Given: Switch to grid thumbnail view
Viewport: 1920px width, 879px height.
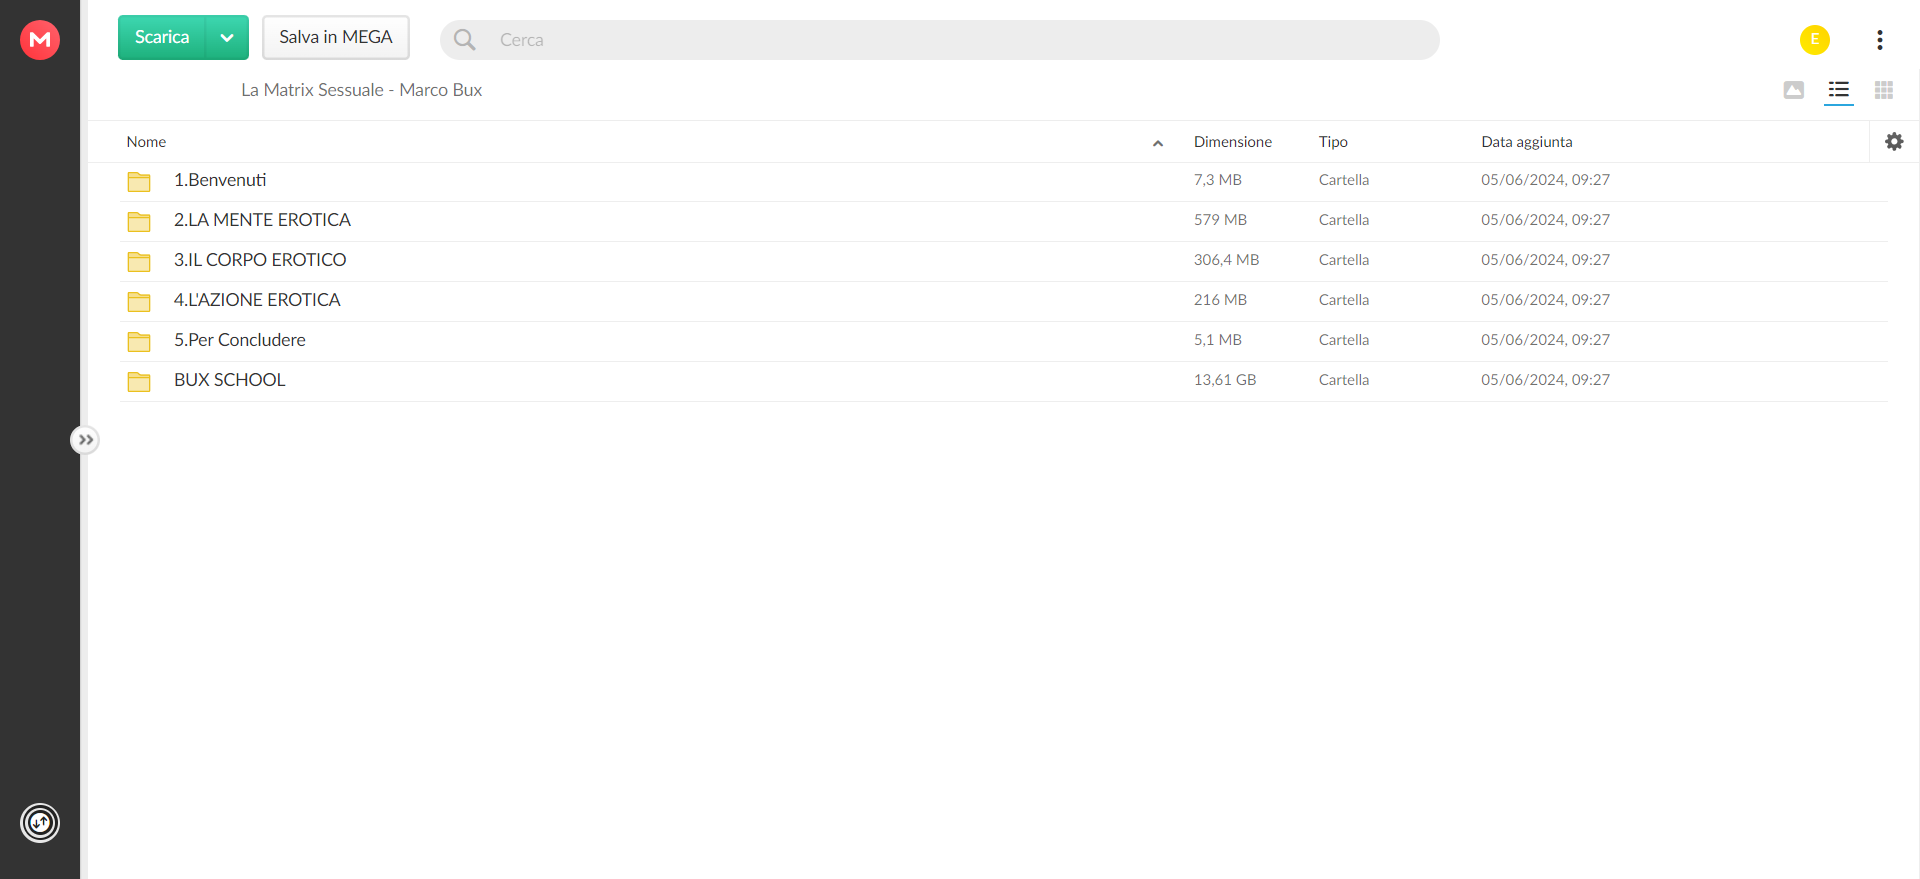Looking at the screenshot, I should (x=1884, y=90).
